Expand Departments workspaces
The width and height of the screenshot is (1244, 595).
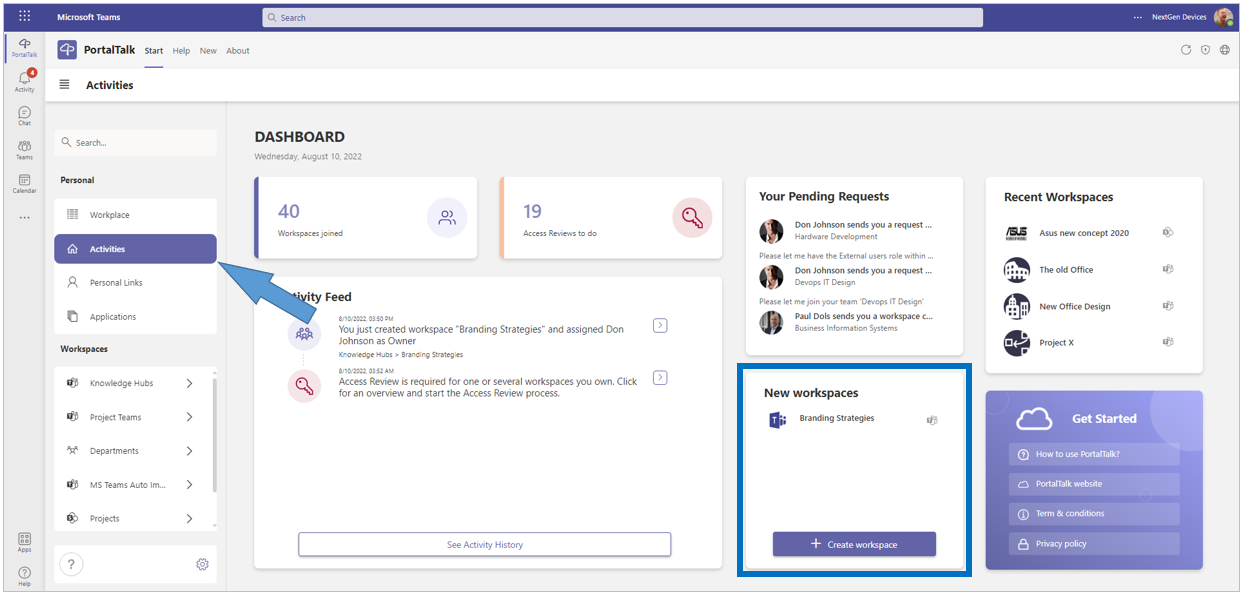(x=190, y=451)
